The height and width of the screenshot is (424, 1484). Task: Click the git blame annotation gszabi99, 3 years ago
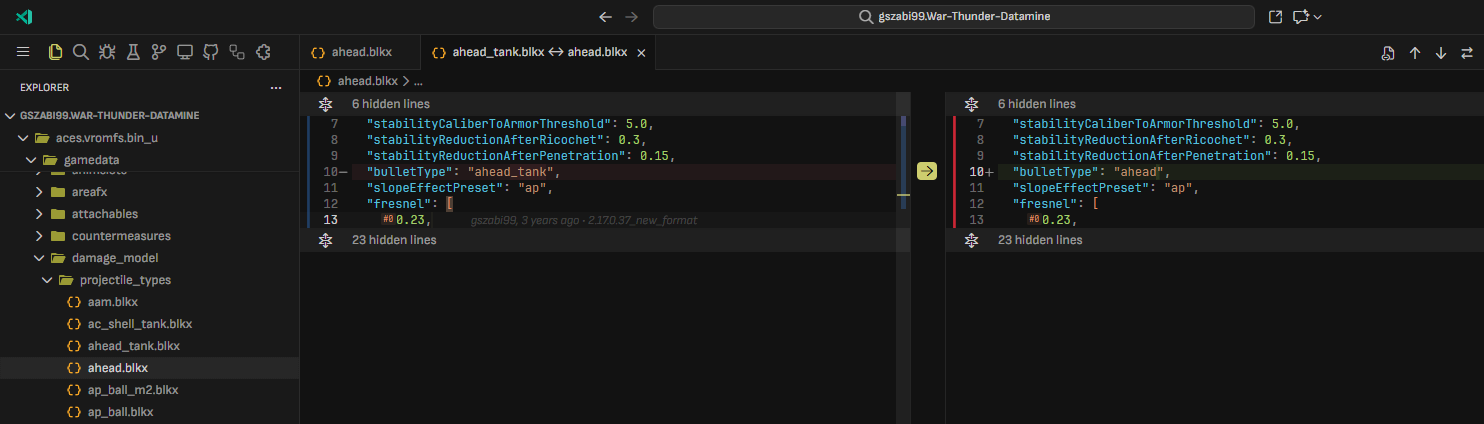click(x=583, y=220)
